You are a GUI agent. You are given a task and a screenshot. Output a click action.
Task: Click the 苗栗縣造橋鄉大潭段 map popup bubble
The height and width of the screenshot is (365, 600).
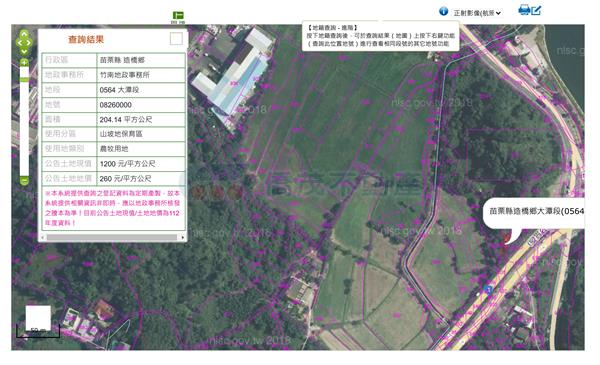[x=533, y=213]
